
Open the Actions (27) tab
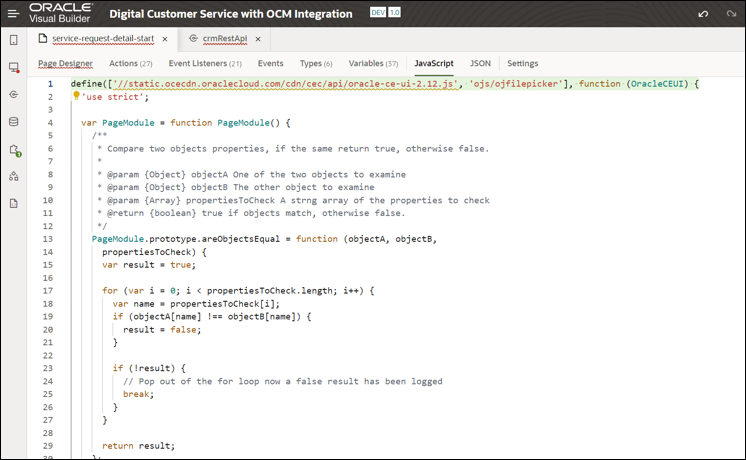[131, 63]
